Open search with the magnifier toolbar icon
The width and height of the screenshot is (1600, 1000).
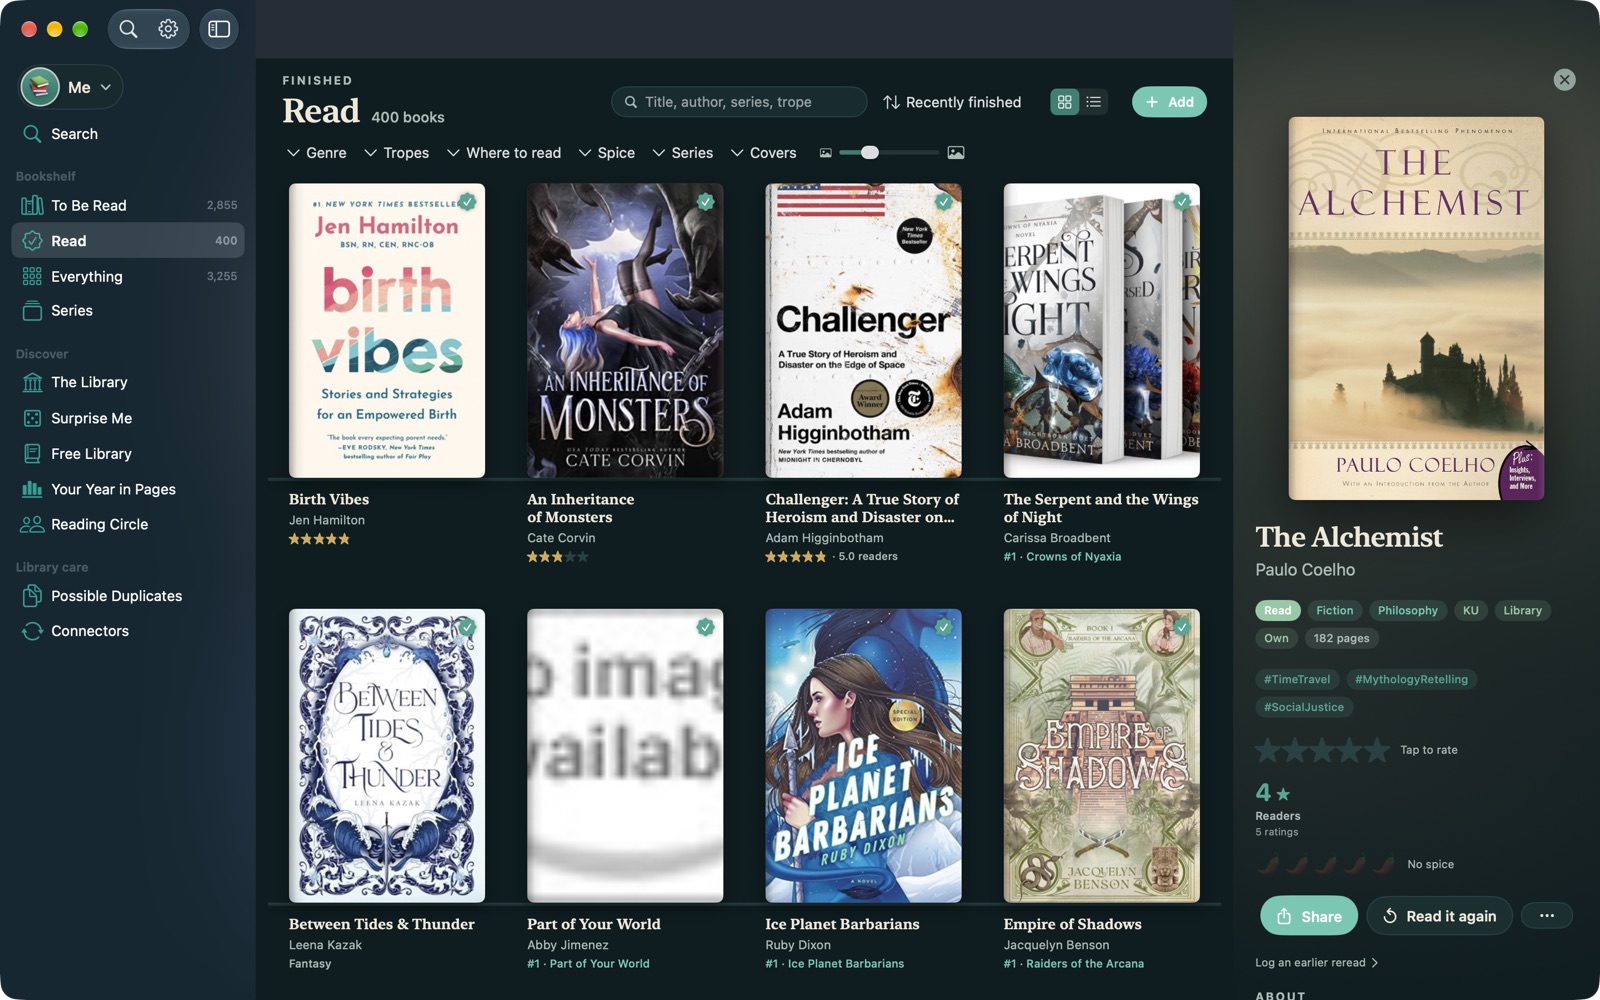coord(128,29)
